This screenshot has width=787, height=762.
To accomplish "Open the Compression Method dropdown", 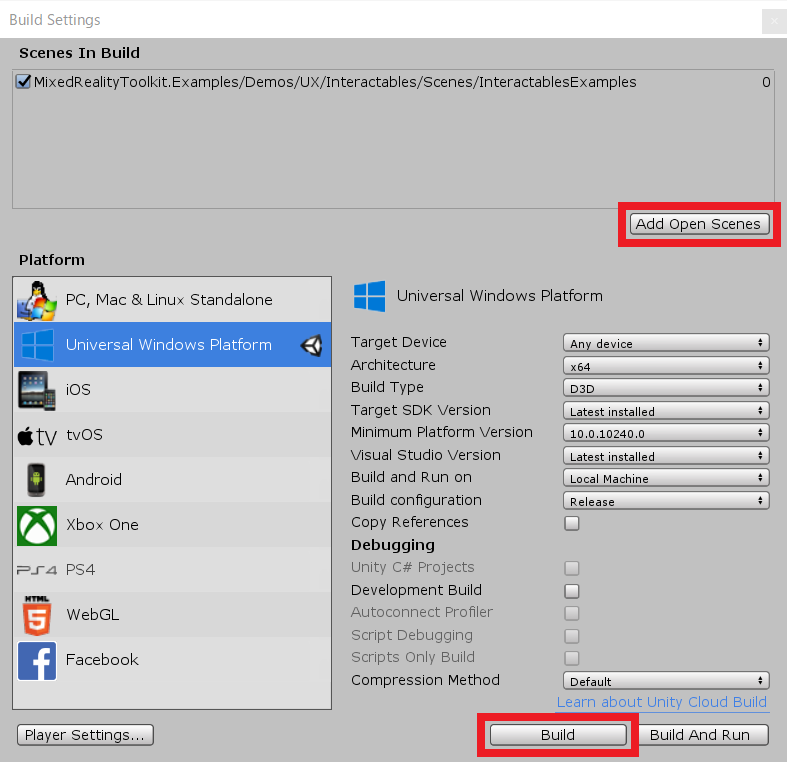I will click(x=666, y=681).
